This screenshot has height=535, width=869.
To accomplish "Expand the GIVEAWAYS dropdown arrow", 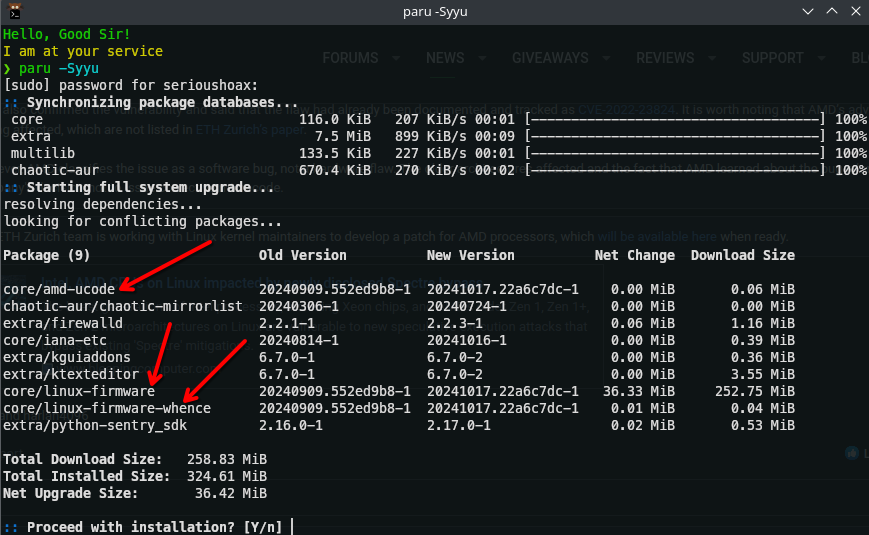I will tap(606, 58).
